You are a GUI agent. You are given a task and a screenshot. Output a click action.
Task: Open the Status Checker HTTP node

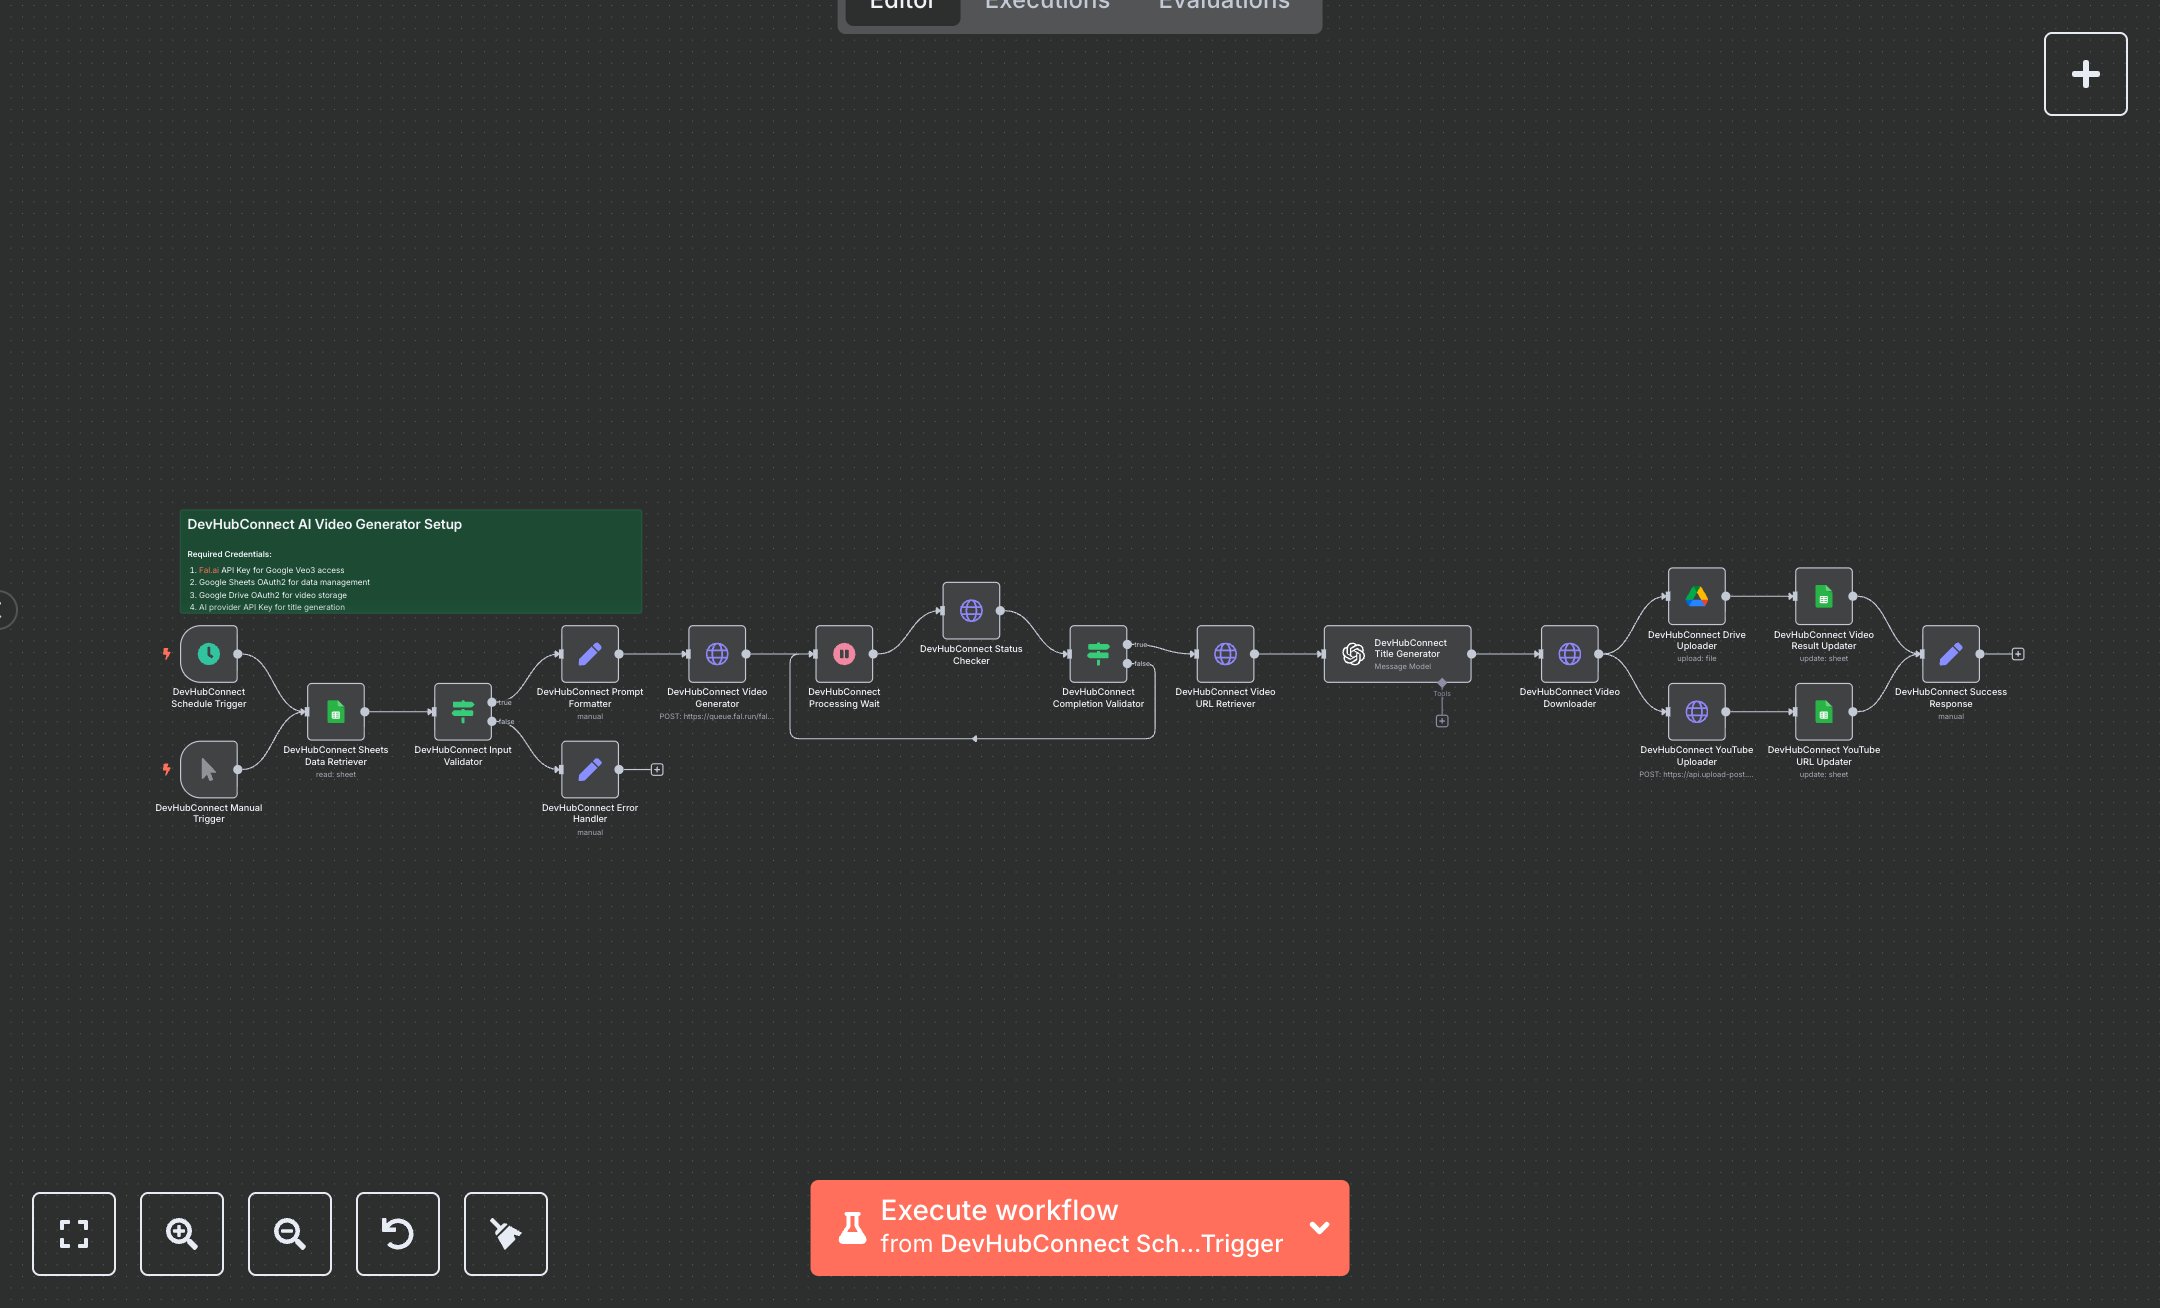click(970, 611)
